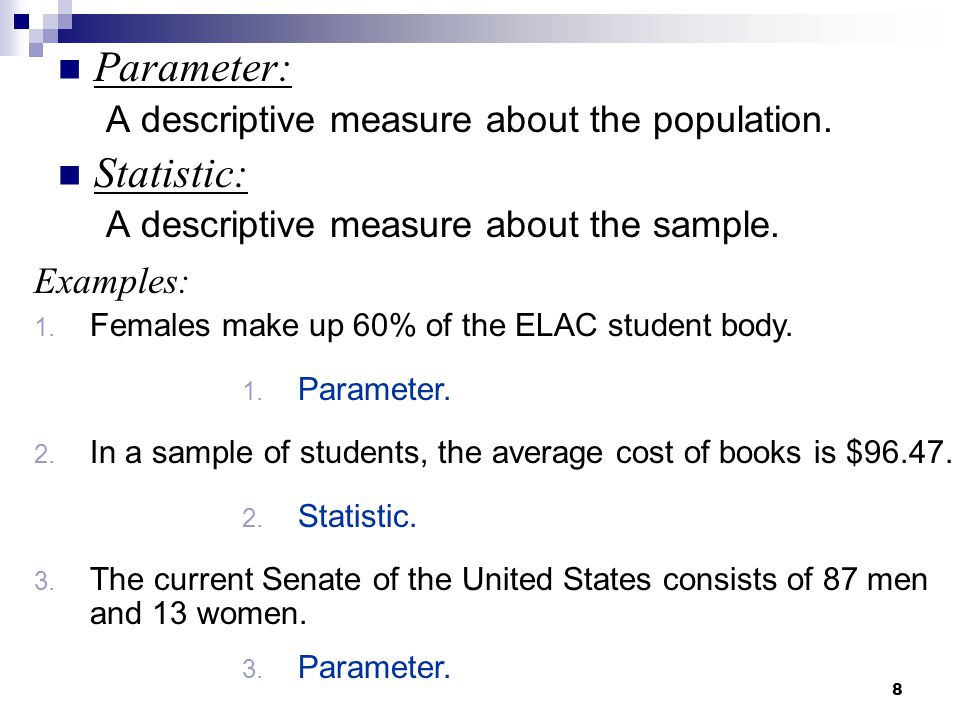Image resolution: width=960 pixels, height=720 pixels.
Task: Click the first blue Parameter. answer
Action: (x=374, y=389)
